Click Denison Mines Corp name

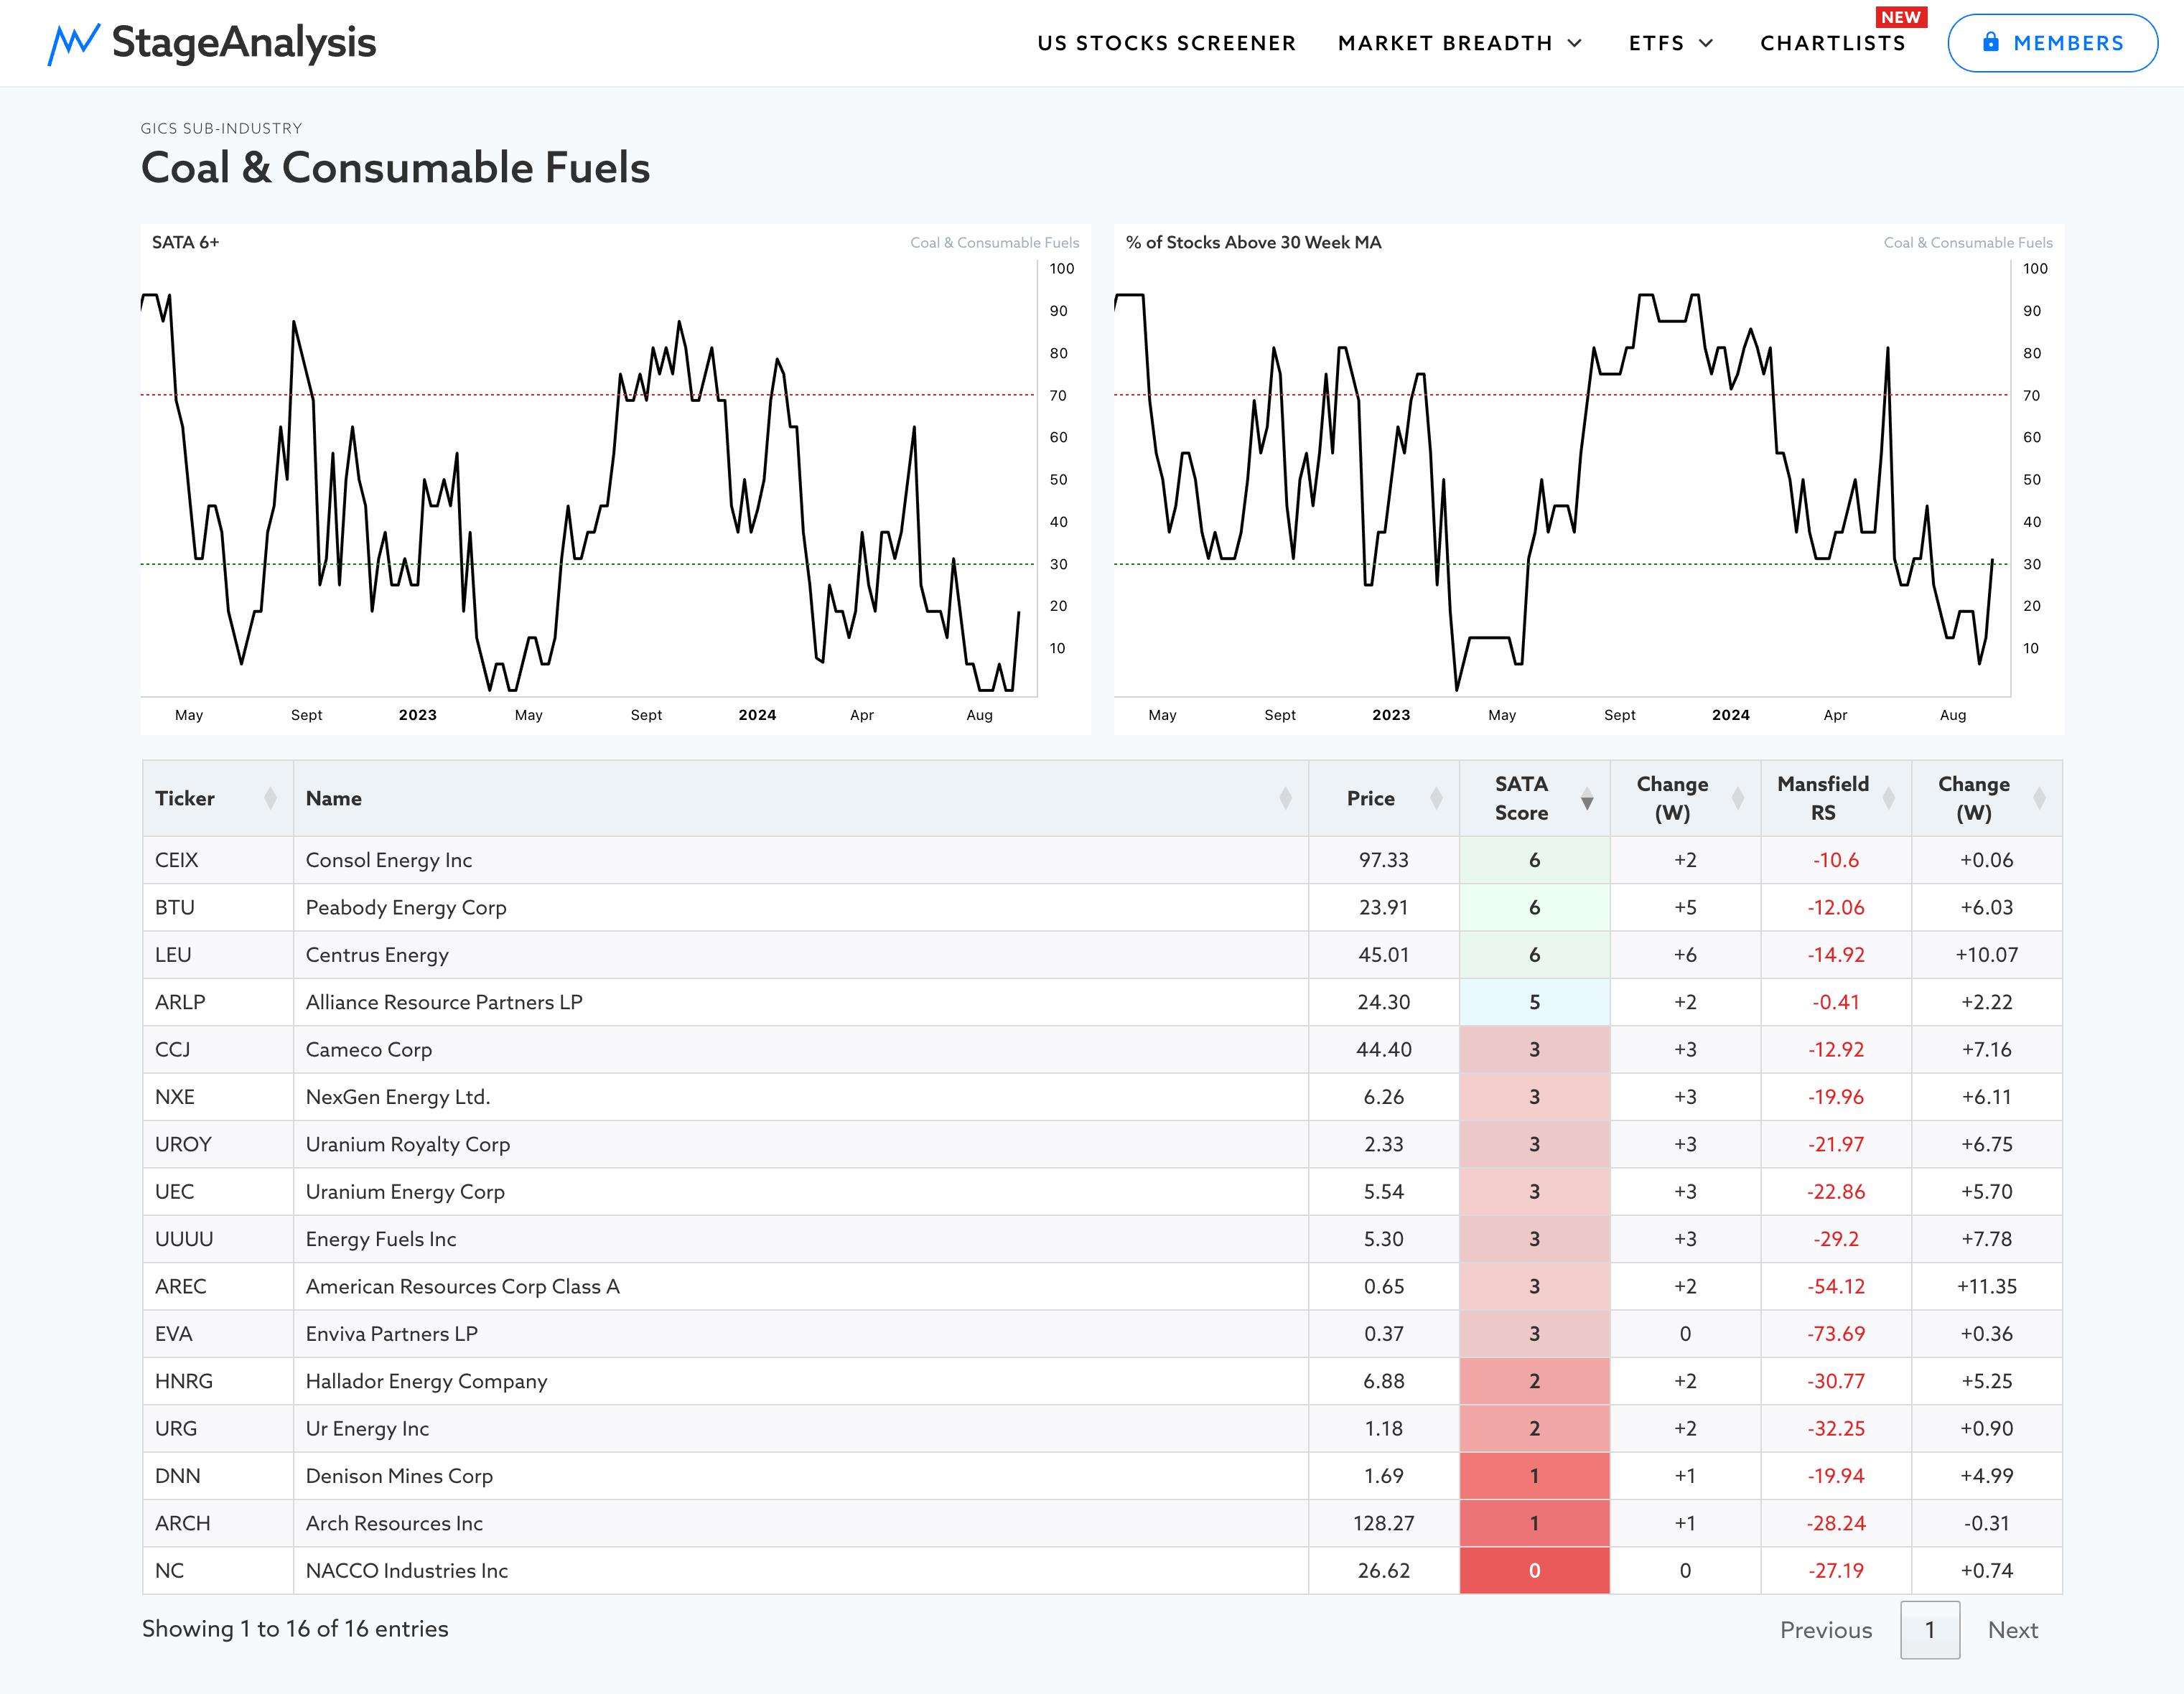pyautogui.click(x=399, y=1476)
